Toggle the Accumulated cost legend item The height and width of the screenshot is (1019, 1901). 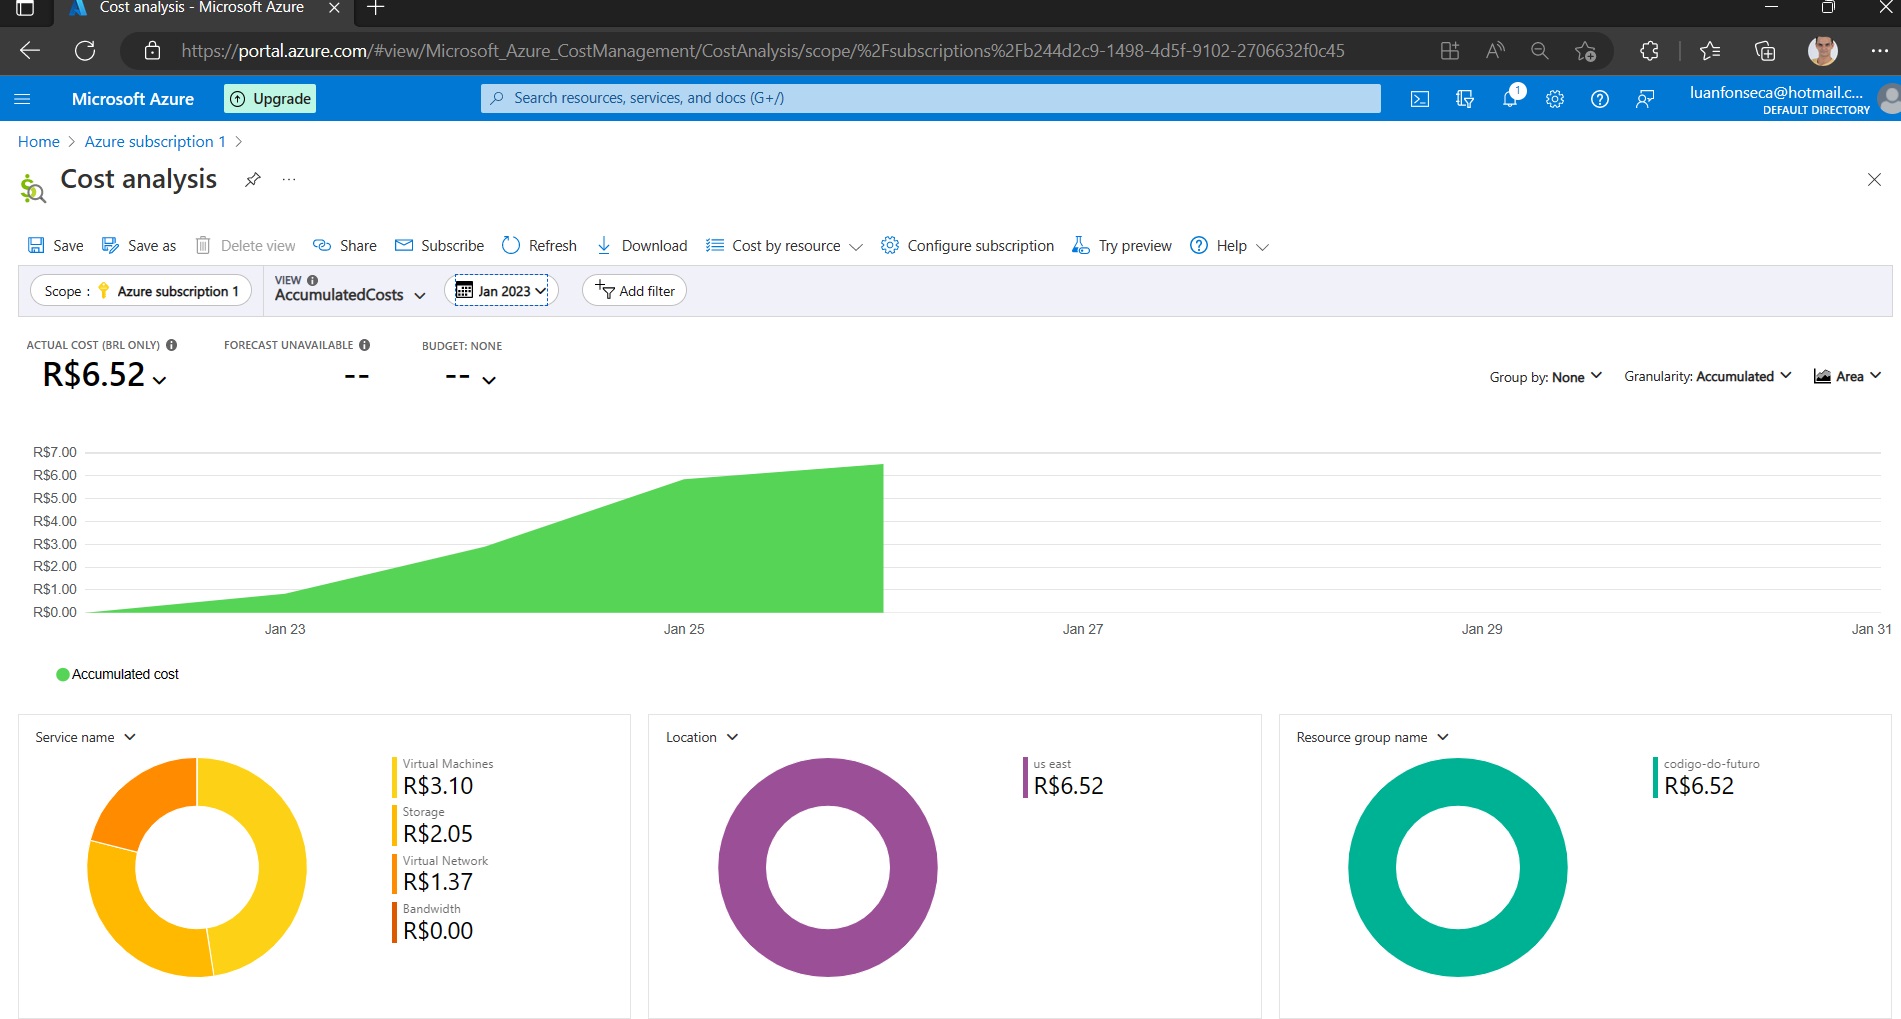(x=117, y=674)
